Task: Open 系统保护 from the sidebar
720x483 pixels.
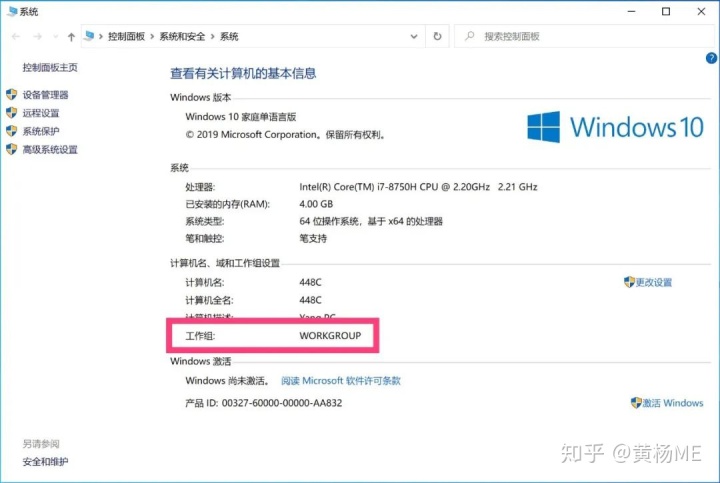Action: pos(41,131)
